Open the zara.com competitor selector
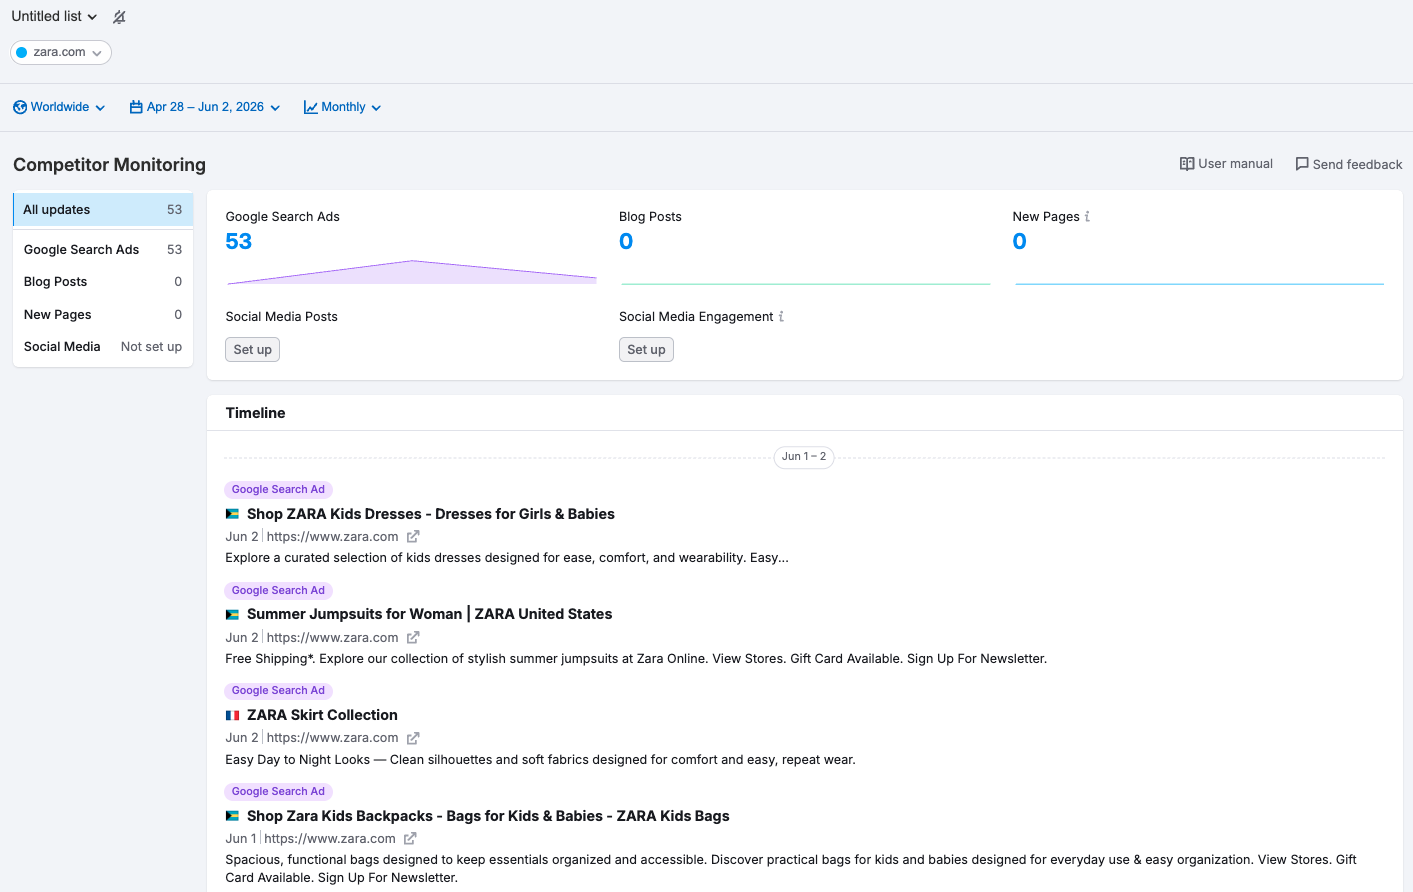This screenshot has width=1413, height=892. click(x=61, y=52)
